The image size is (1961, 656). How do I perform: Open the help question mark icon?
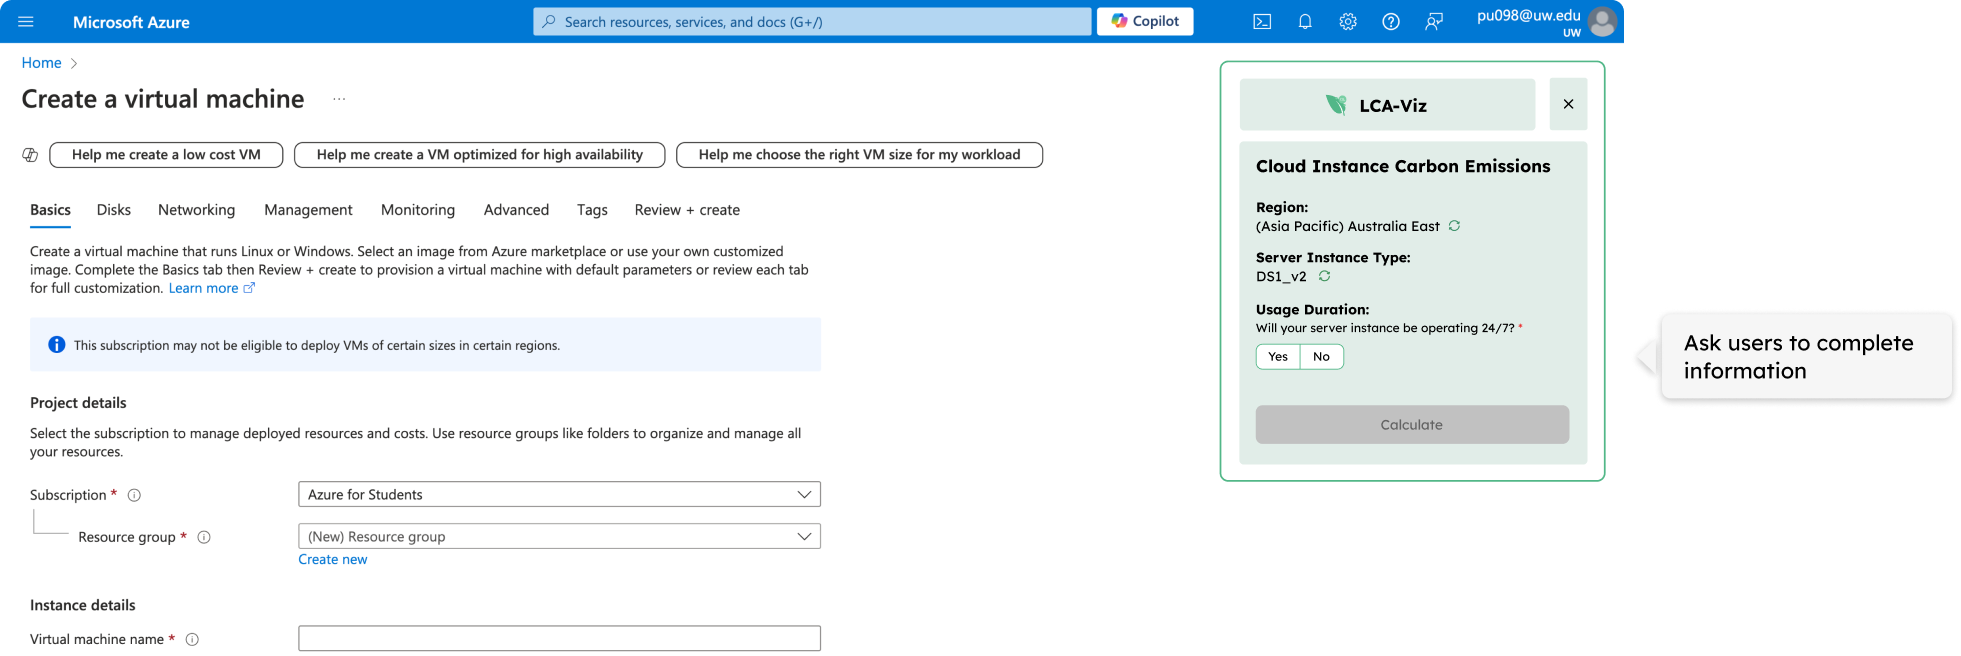tap(1391, 22)
